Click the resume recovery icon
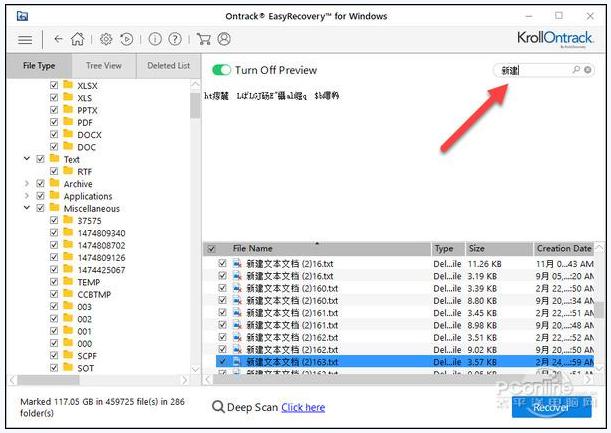 pos(127,39)
